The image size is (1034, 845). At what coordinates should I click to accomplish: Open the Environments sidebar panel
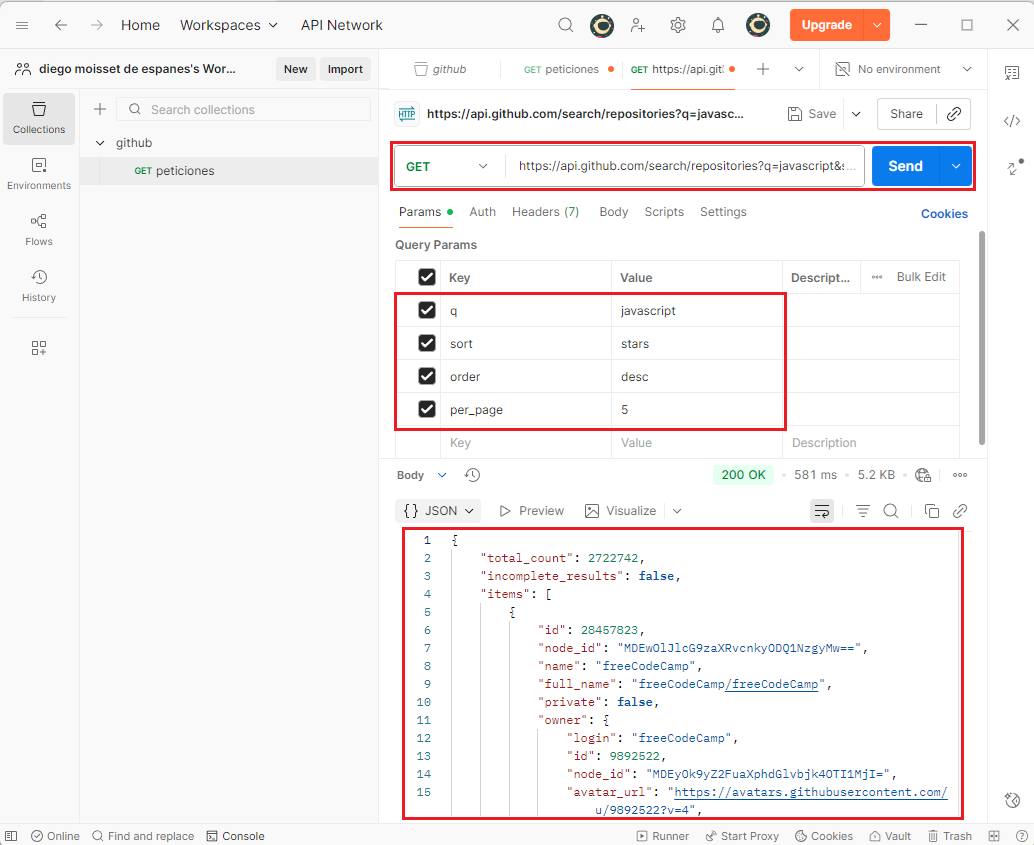coord(39,173)
